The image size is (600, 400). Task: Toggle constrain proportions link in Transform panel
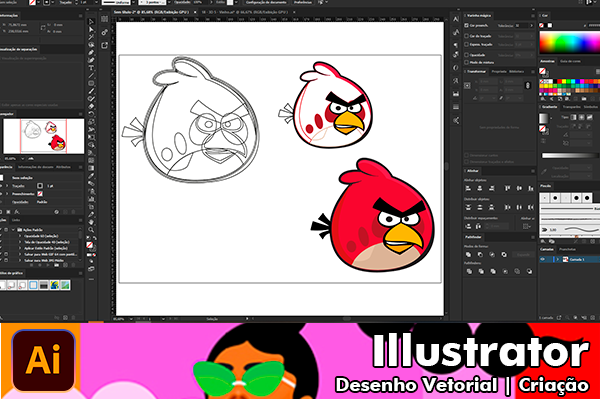(x=528, y=85)
